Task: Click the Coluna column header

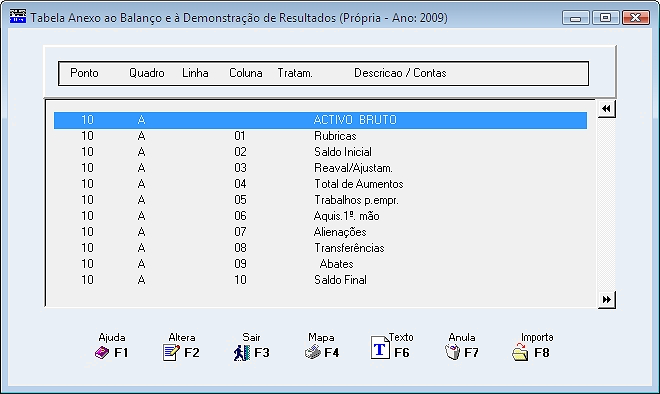Action: 246,73
